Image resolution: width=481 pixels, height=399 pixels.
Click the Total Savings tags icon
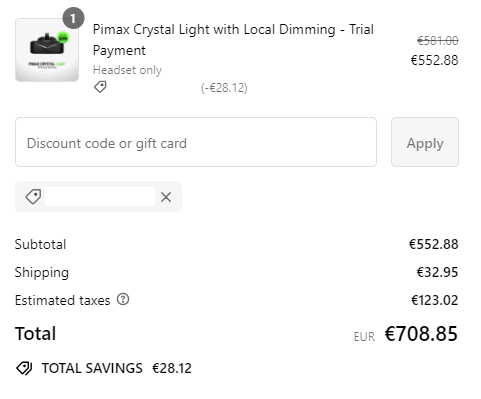[x=24, y=368]
